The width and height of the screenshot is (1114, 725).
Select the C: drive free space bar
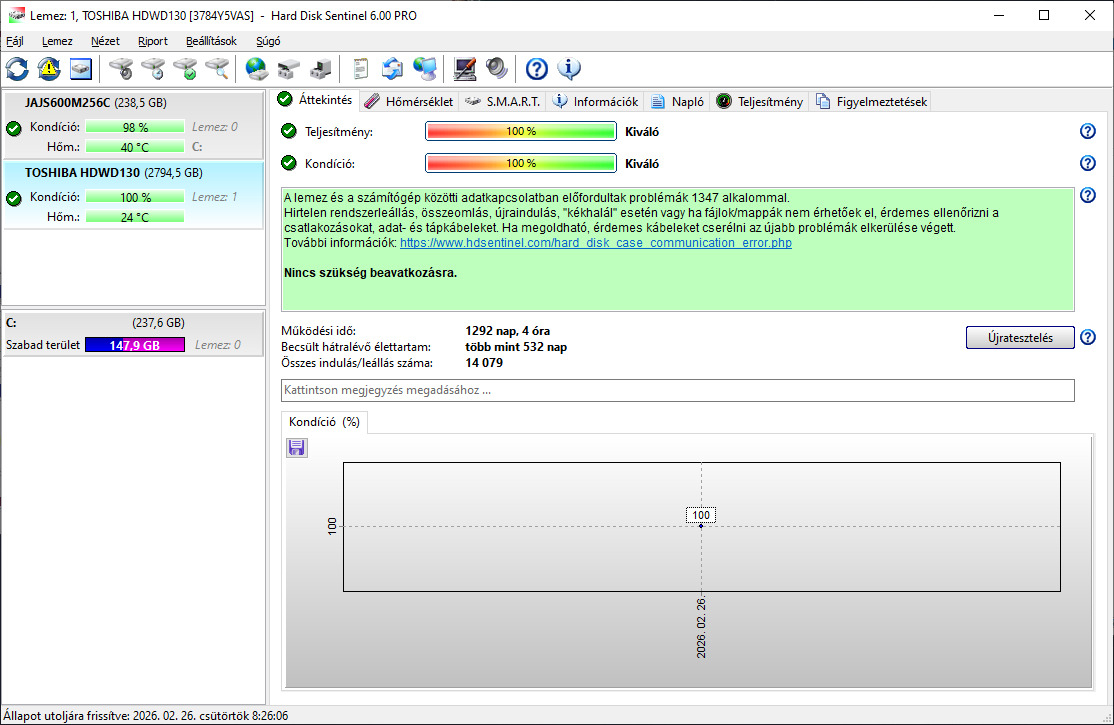134,345
